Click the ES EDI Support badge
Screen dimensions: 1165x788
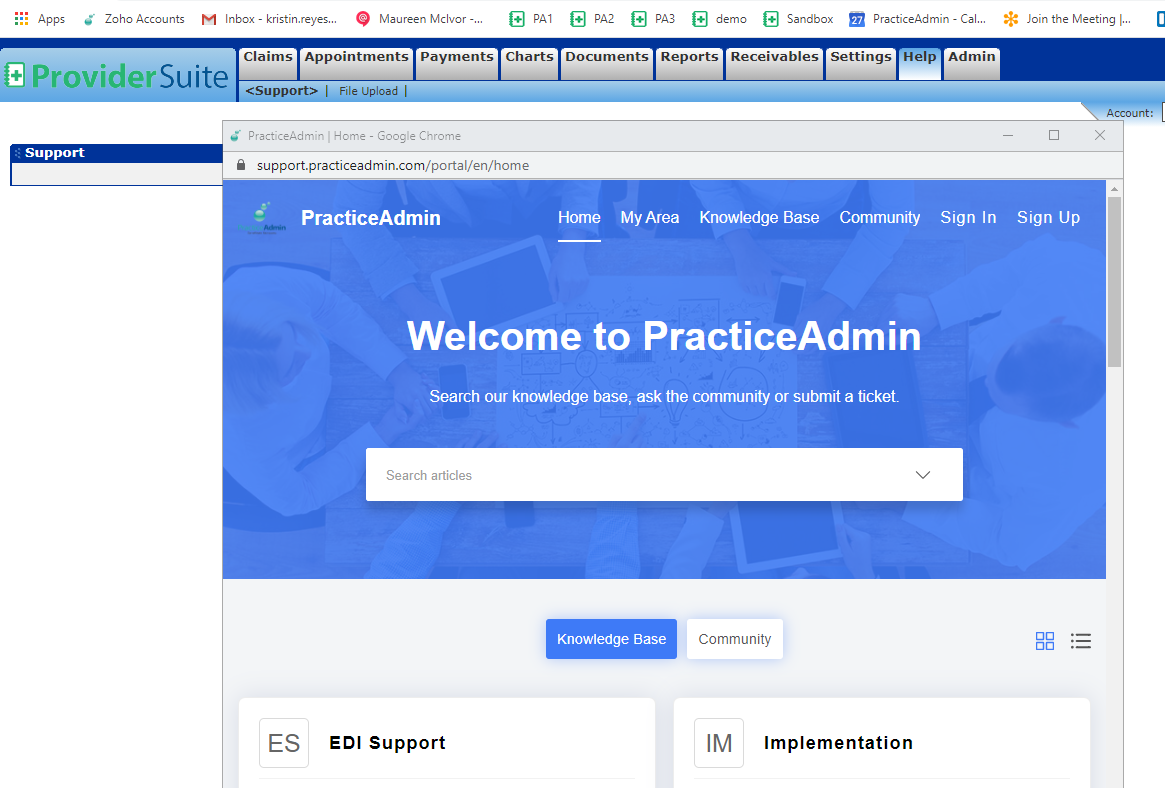tap(284, 743)
